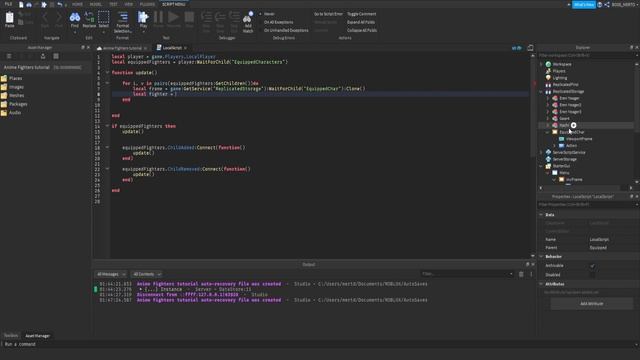
Task: Click the What's New button
Action: [x=584, y=4]
